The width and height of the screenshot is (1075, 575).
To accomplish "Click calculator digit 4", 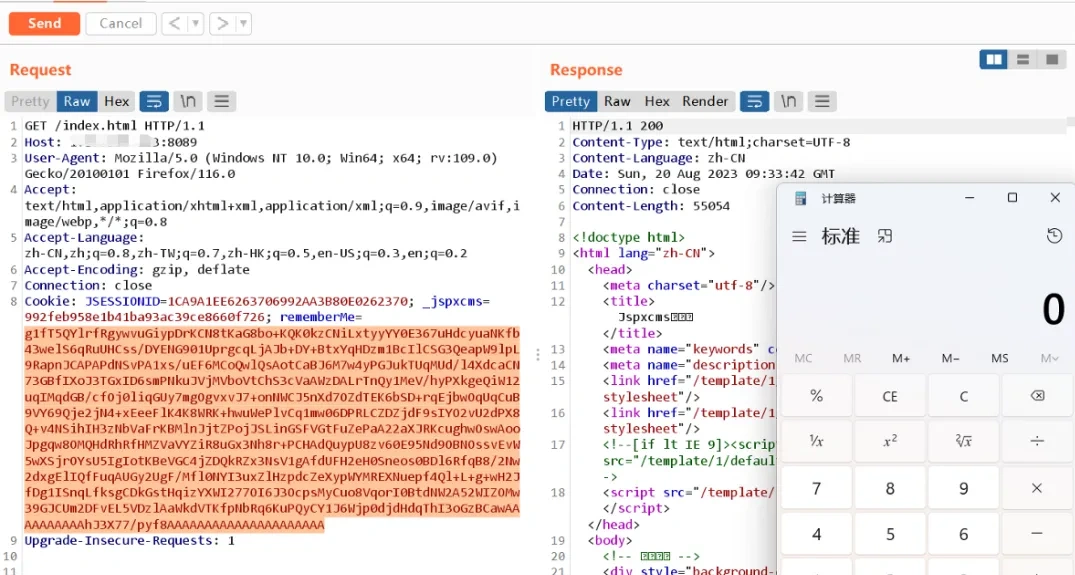I will (817, 534).
